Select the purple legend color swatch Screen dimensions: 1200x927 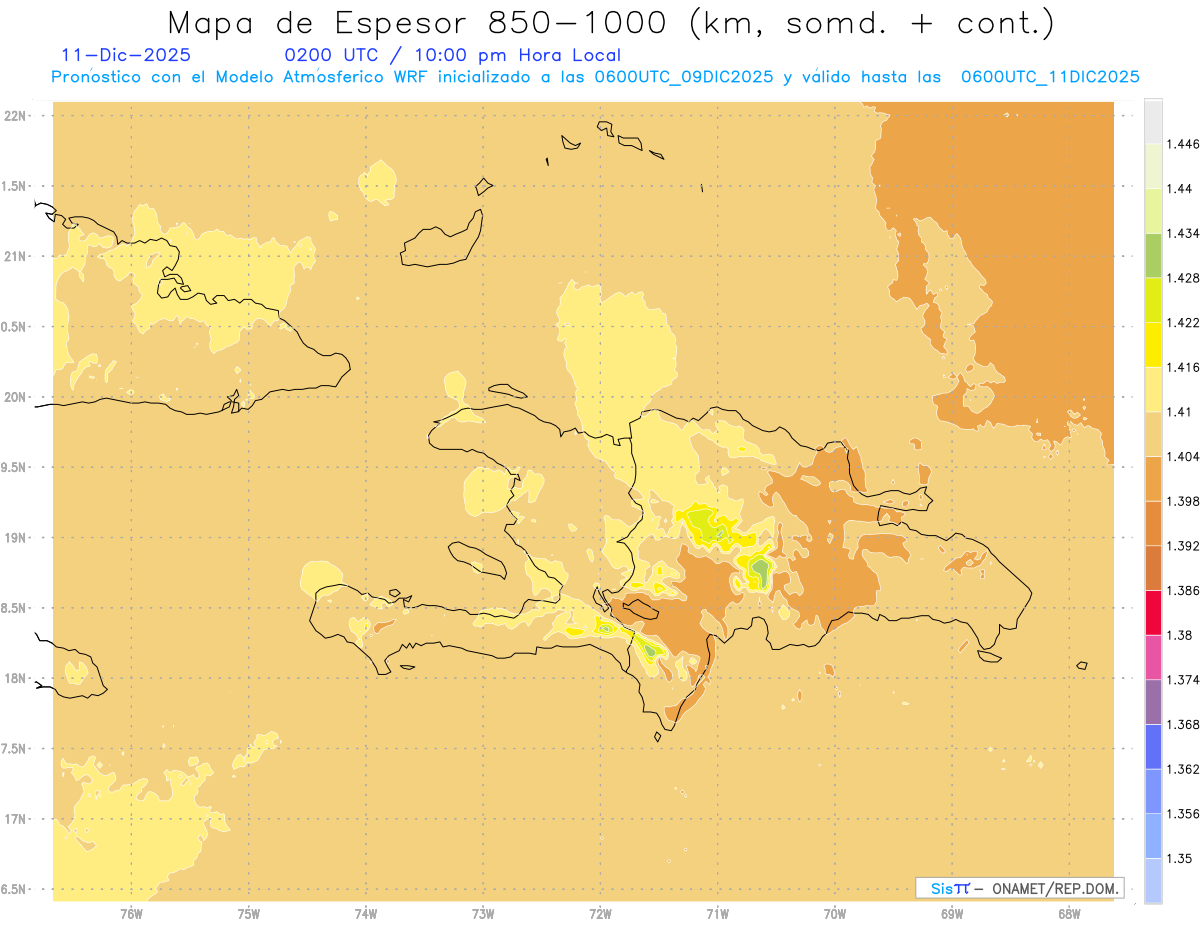(x=1153, y=702)
